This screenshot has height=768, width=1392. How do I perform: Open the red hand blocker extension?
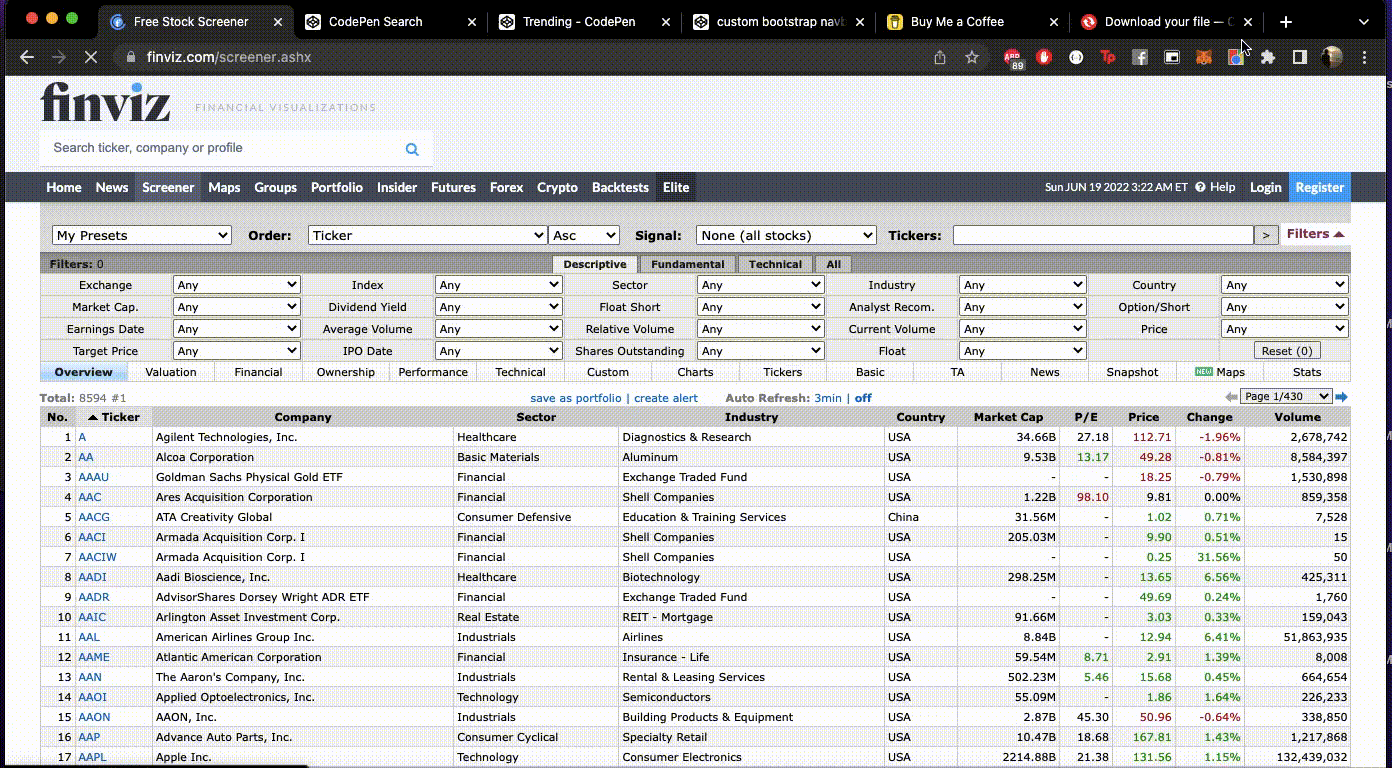[1044, 58]
